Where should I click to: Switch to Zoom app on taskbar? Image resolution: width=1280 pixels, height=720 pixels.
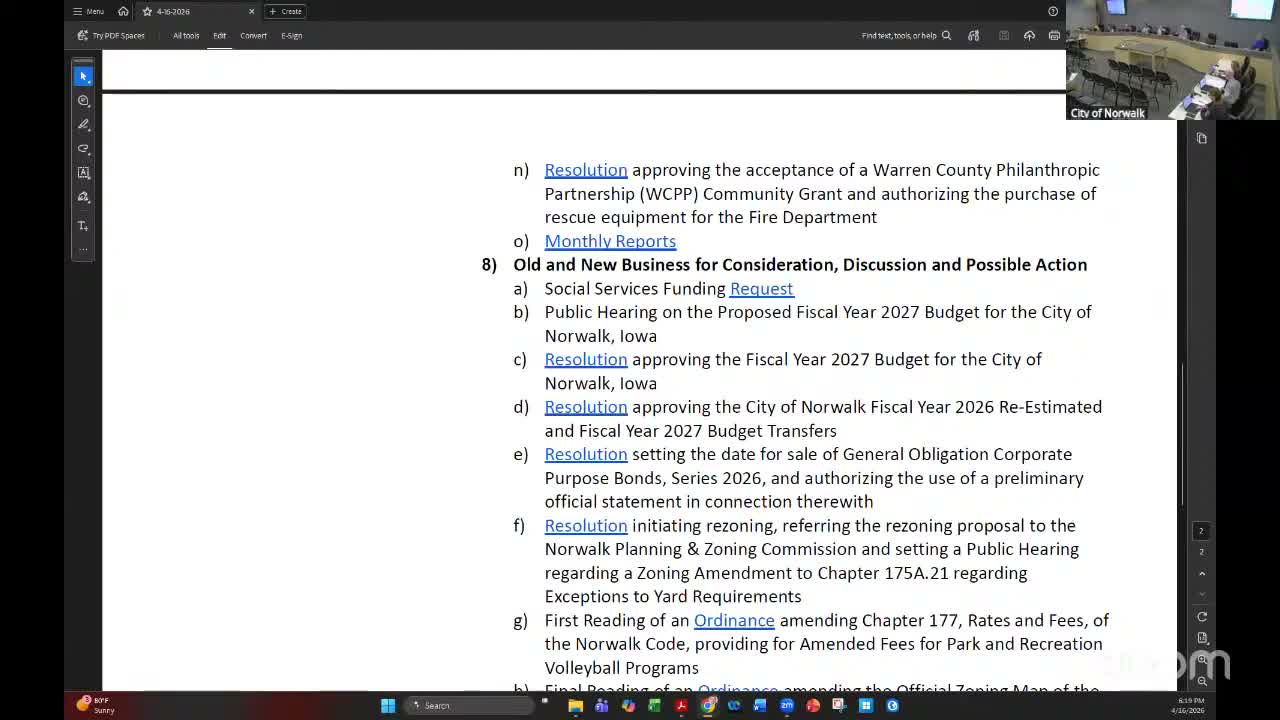787,705
